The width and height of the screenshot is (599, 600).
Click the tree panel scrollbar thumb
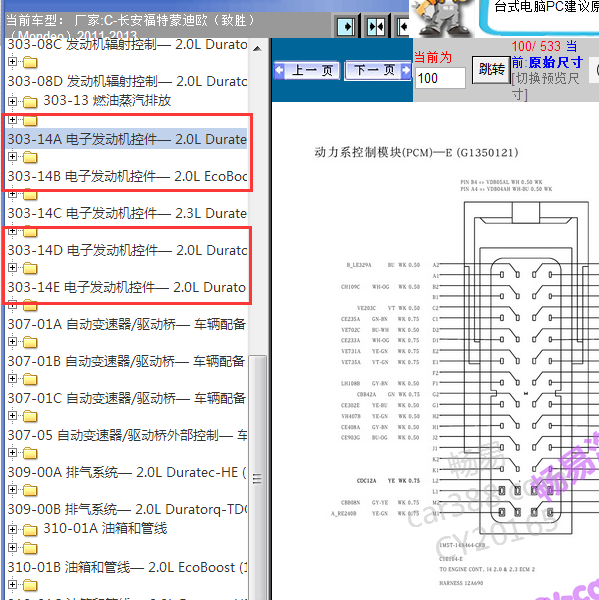(258, 478)
